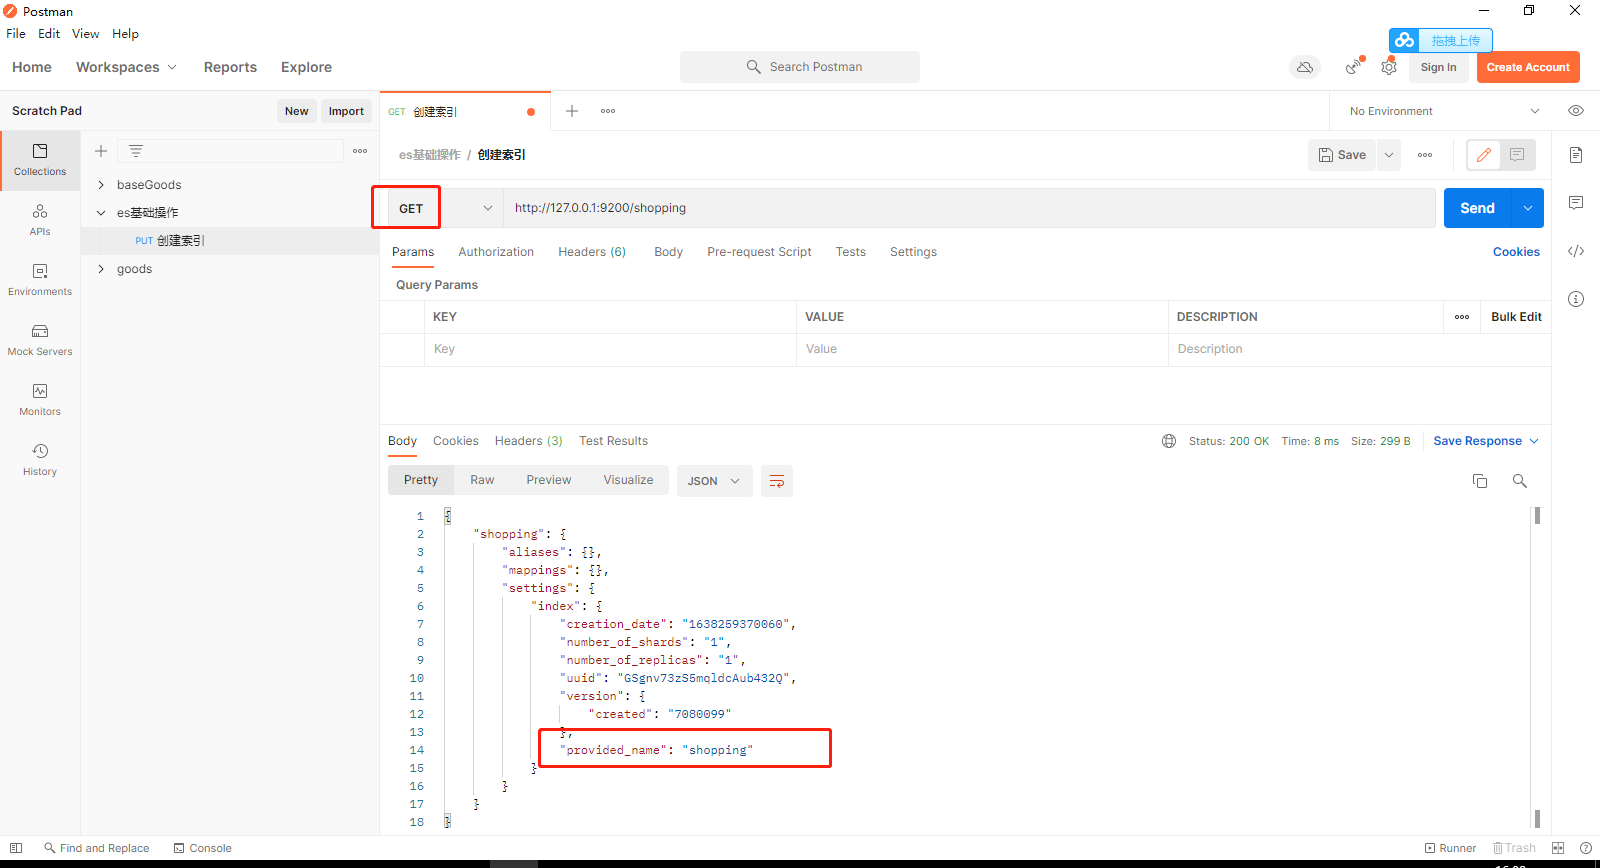The height and width of the screenshot is (868, 1600).
Task: Collapse the es基础操作 collection
Action: point(101,213)
